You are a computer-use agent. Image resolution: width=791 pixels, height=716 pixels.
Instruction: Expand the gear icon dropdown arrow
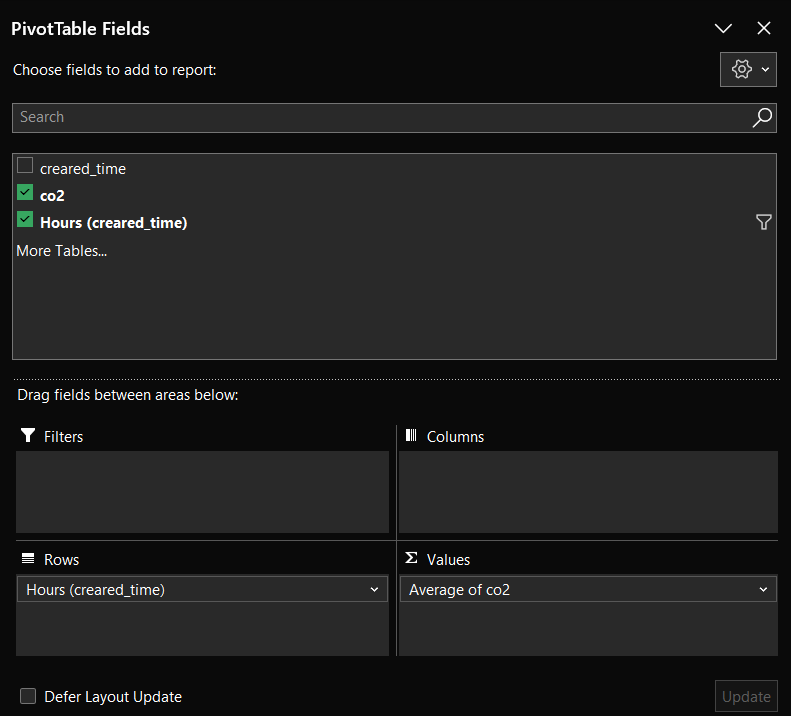[765, 70]
